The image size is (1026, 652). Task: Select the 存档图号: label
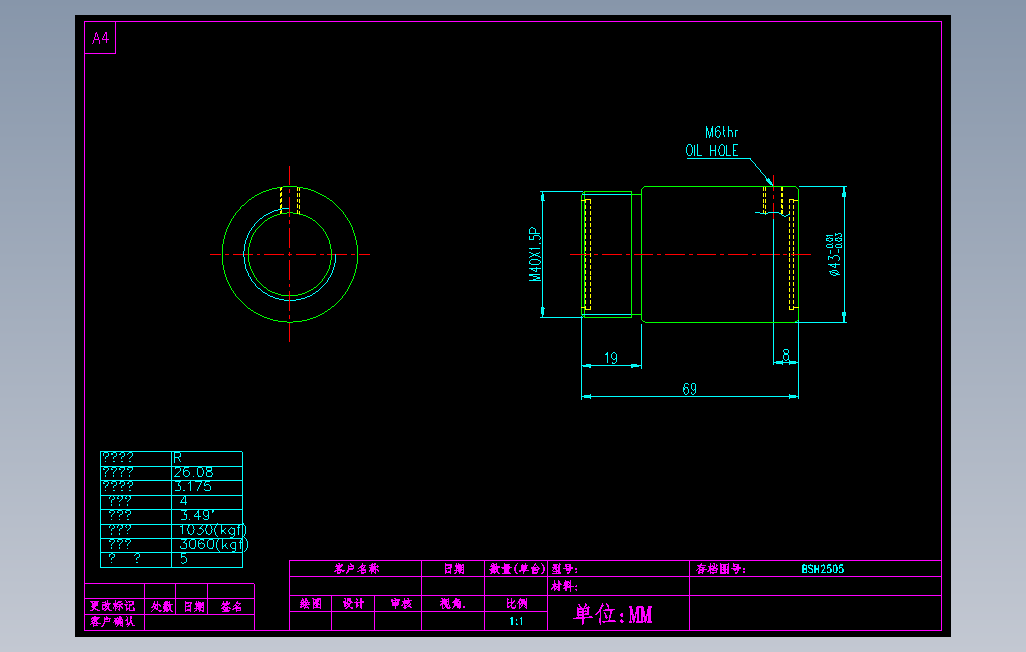pyautogui.click(x=720, y=569)
